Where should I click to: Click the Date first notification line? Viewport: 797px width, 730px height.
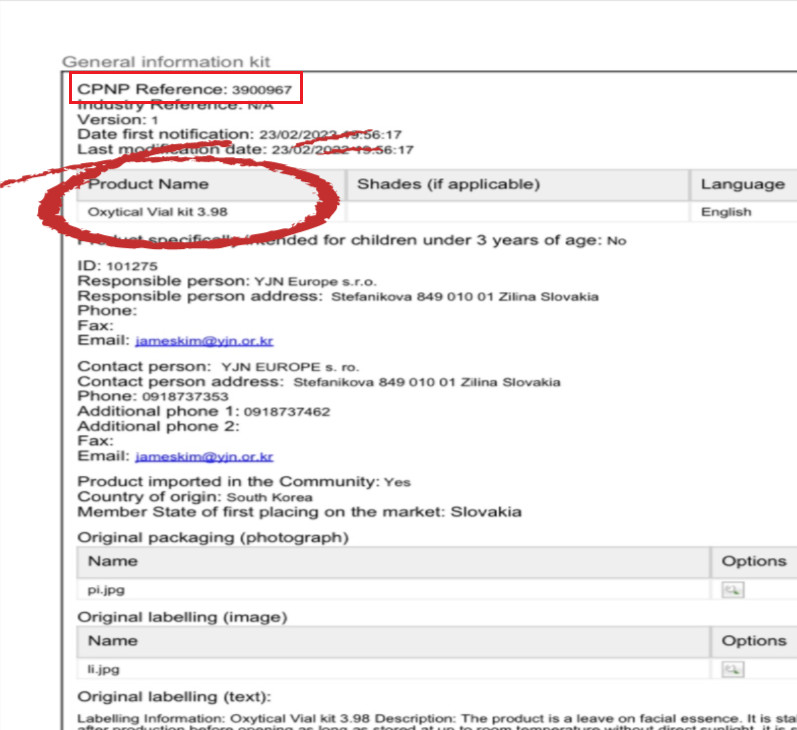[x=239, y=135]
